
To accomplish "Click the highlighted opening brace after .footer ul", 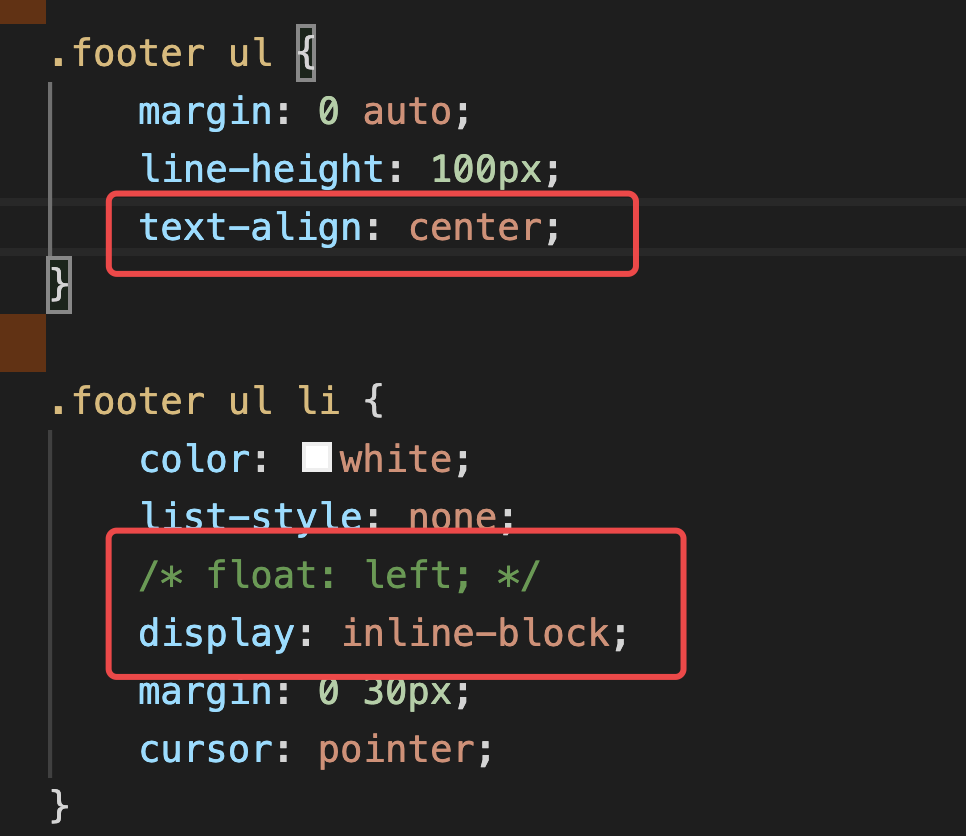I will tap(306, 53).
